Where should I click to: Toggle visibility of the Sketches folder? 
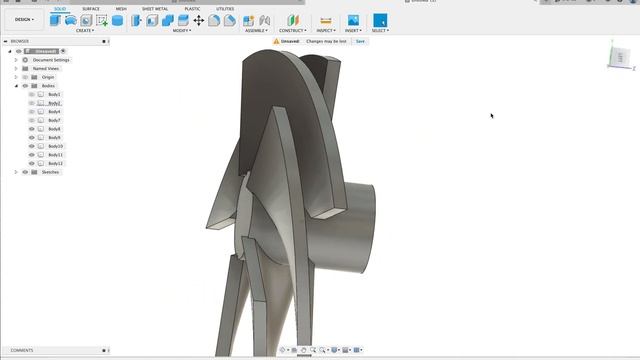pos(25,172)
